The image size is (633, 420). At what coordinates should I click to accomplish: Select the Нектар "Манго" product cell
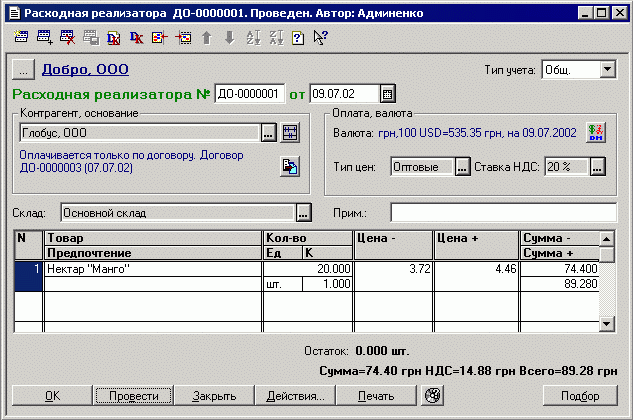coord(153,269)
